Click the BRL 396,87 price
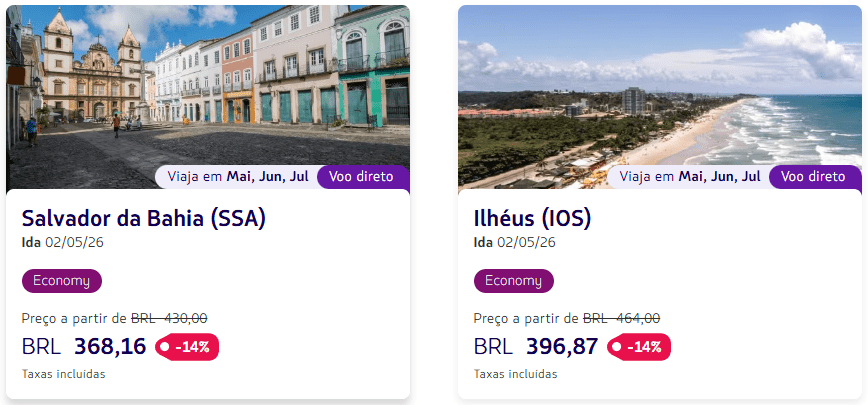 pos(536,347)
